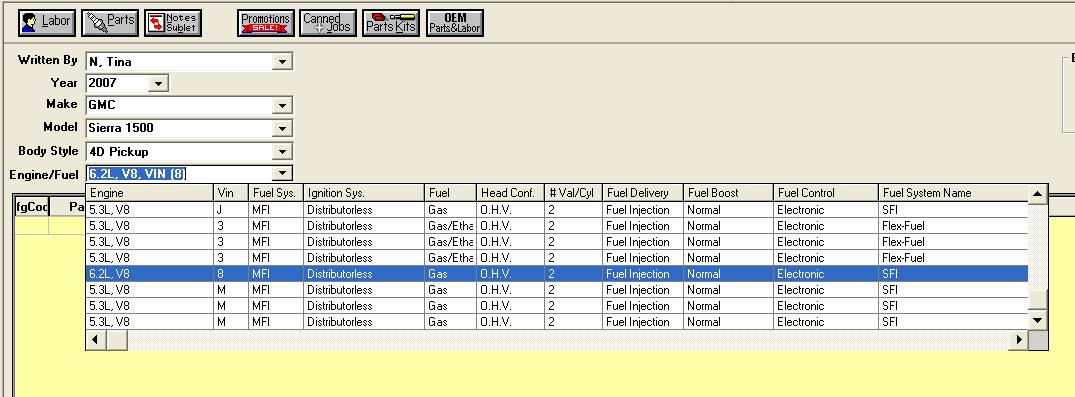Screen dimensions: 1075x397
Task: Open Canned Jobs toolbar button
Action: pos(328,23)
